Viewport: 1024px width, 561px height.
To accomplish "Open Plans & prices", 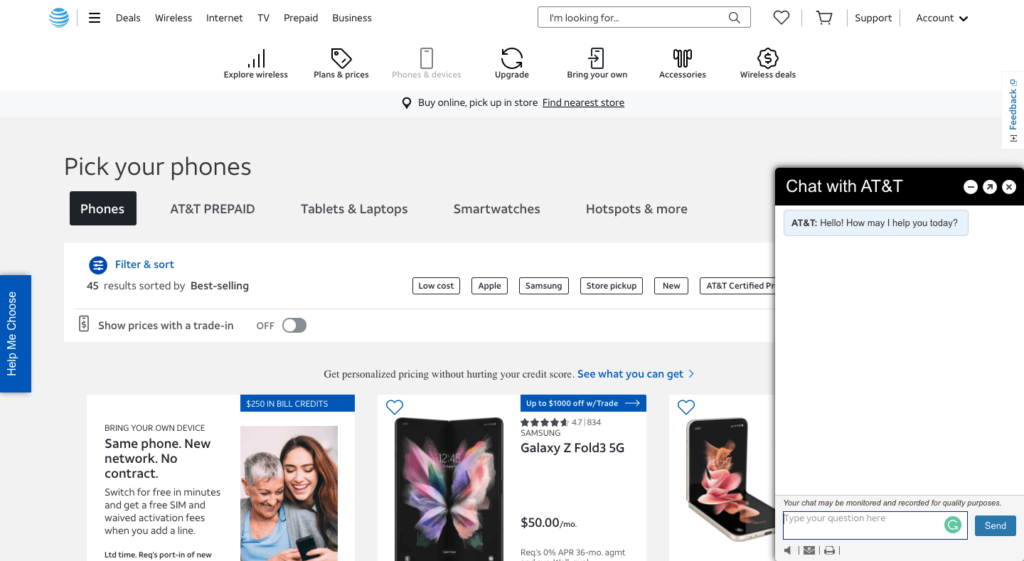I will click(341, 63).
